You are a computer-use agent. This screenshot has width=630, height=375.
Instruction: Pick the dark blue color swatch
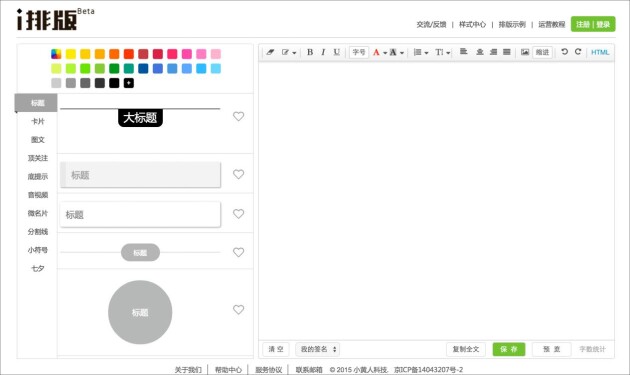[143, 68]
